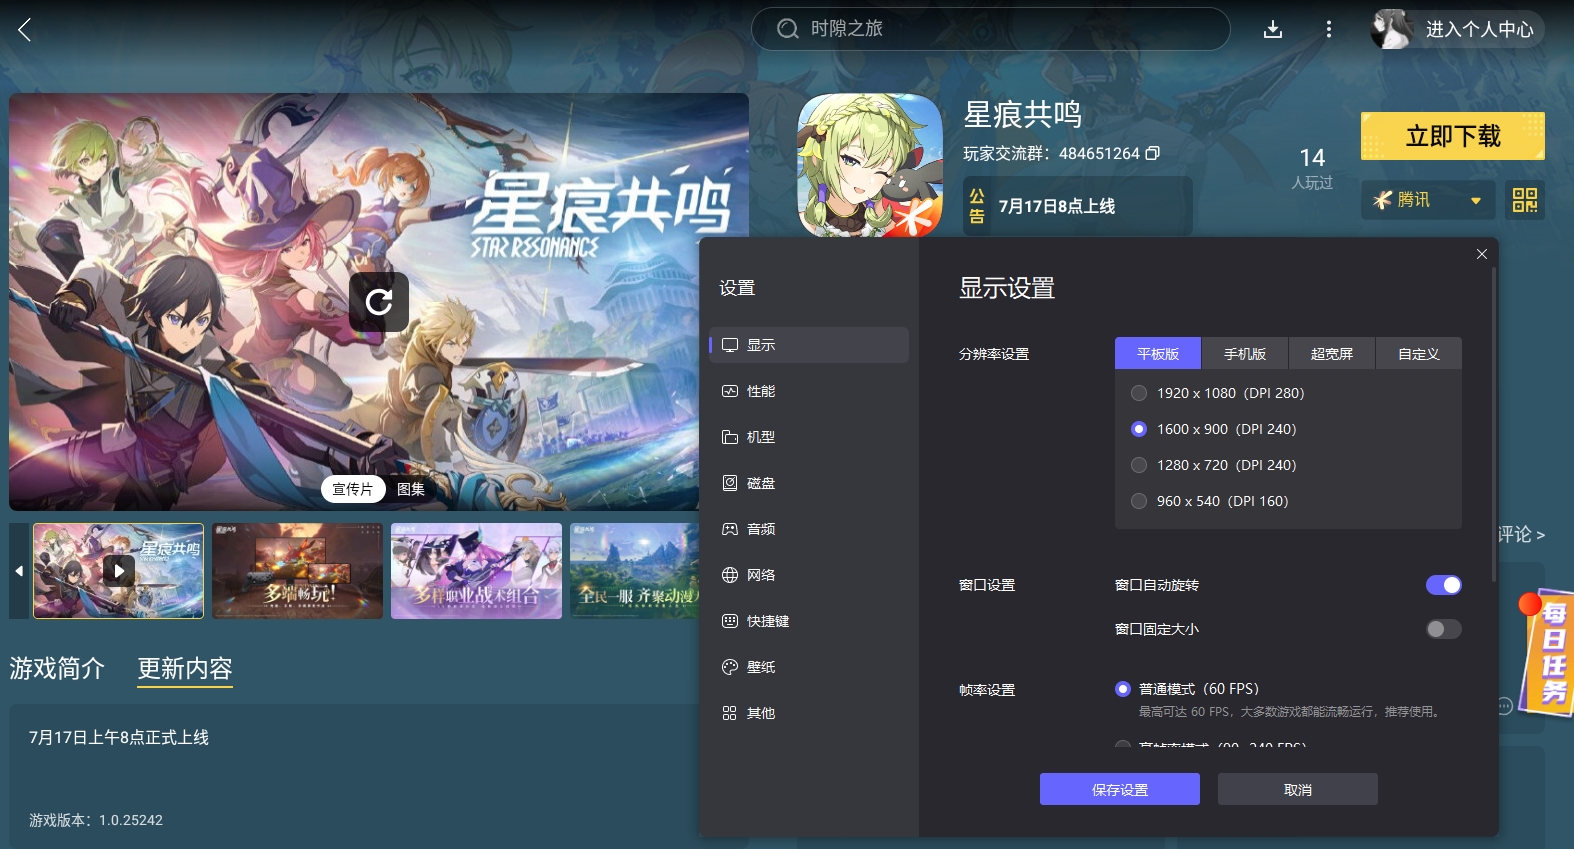
Task: Click the performance icon beside 性能
Action: coord(730,391)
